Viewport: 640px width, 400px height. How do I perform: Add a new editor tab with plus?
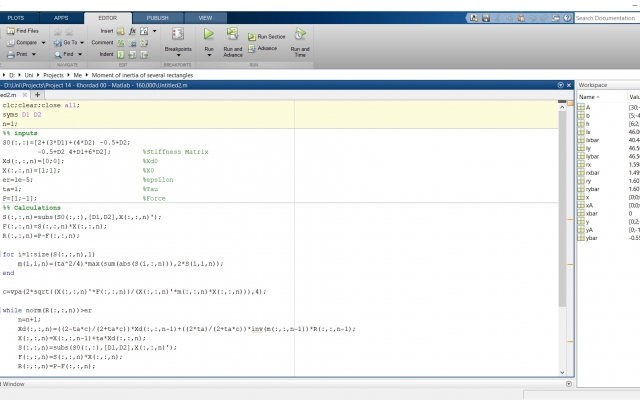click(37, 95)
